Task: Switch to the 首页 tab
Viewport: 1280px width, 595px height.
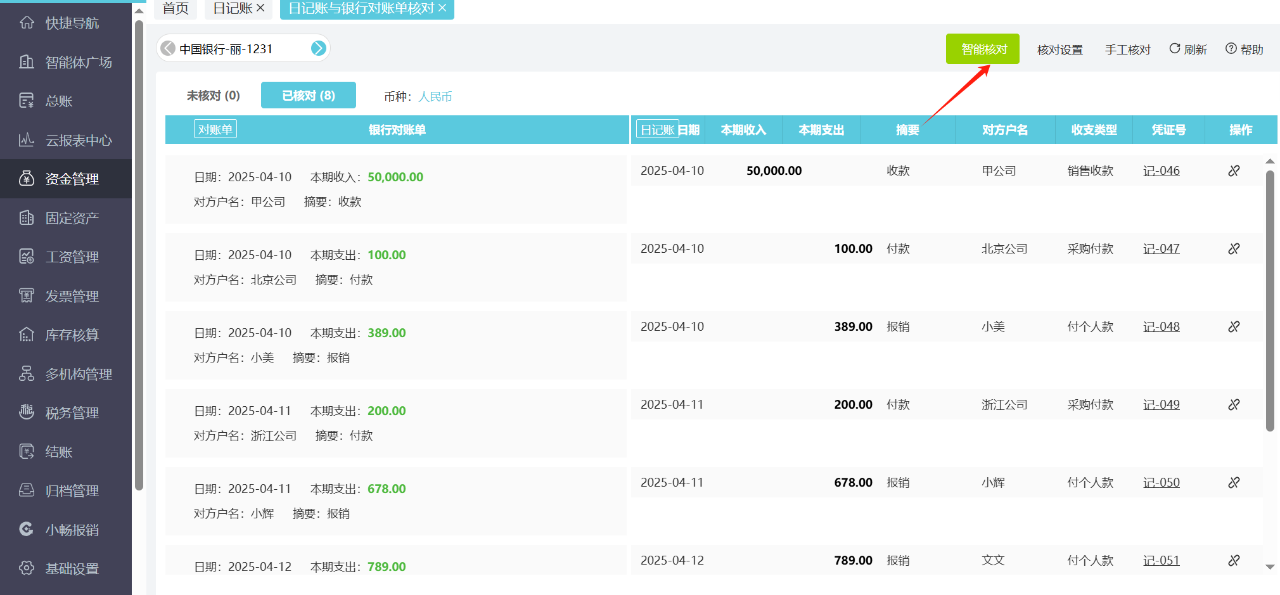Action: click(175, 9)
